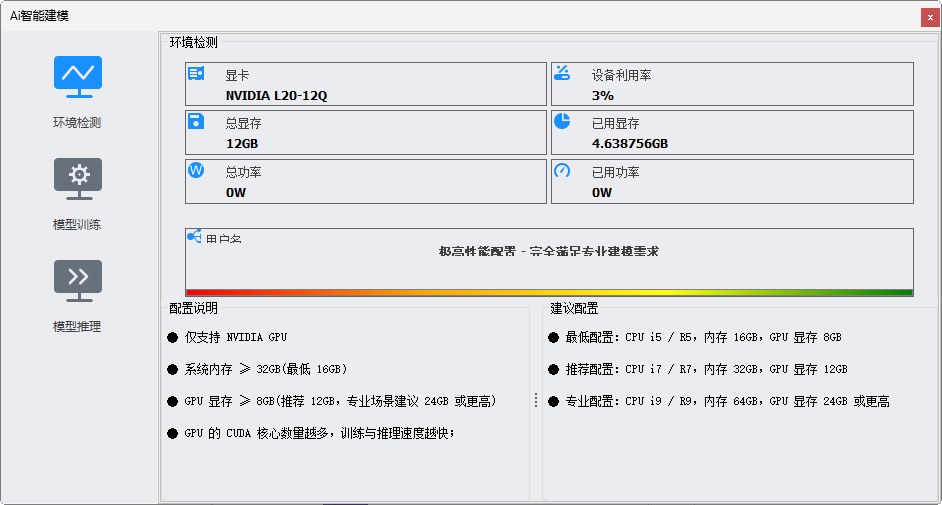Close the Ai智能建模 window
Viewport: 942px width, 505px height.
(930, 17)
